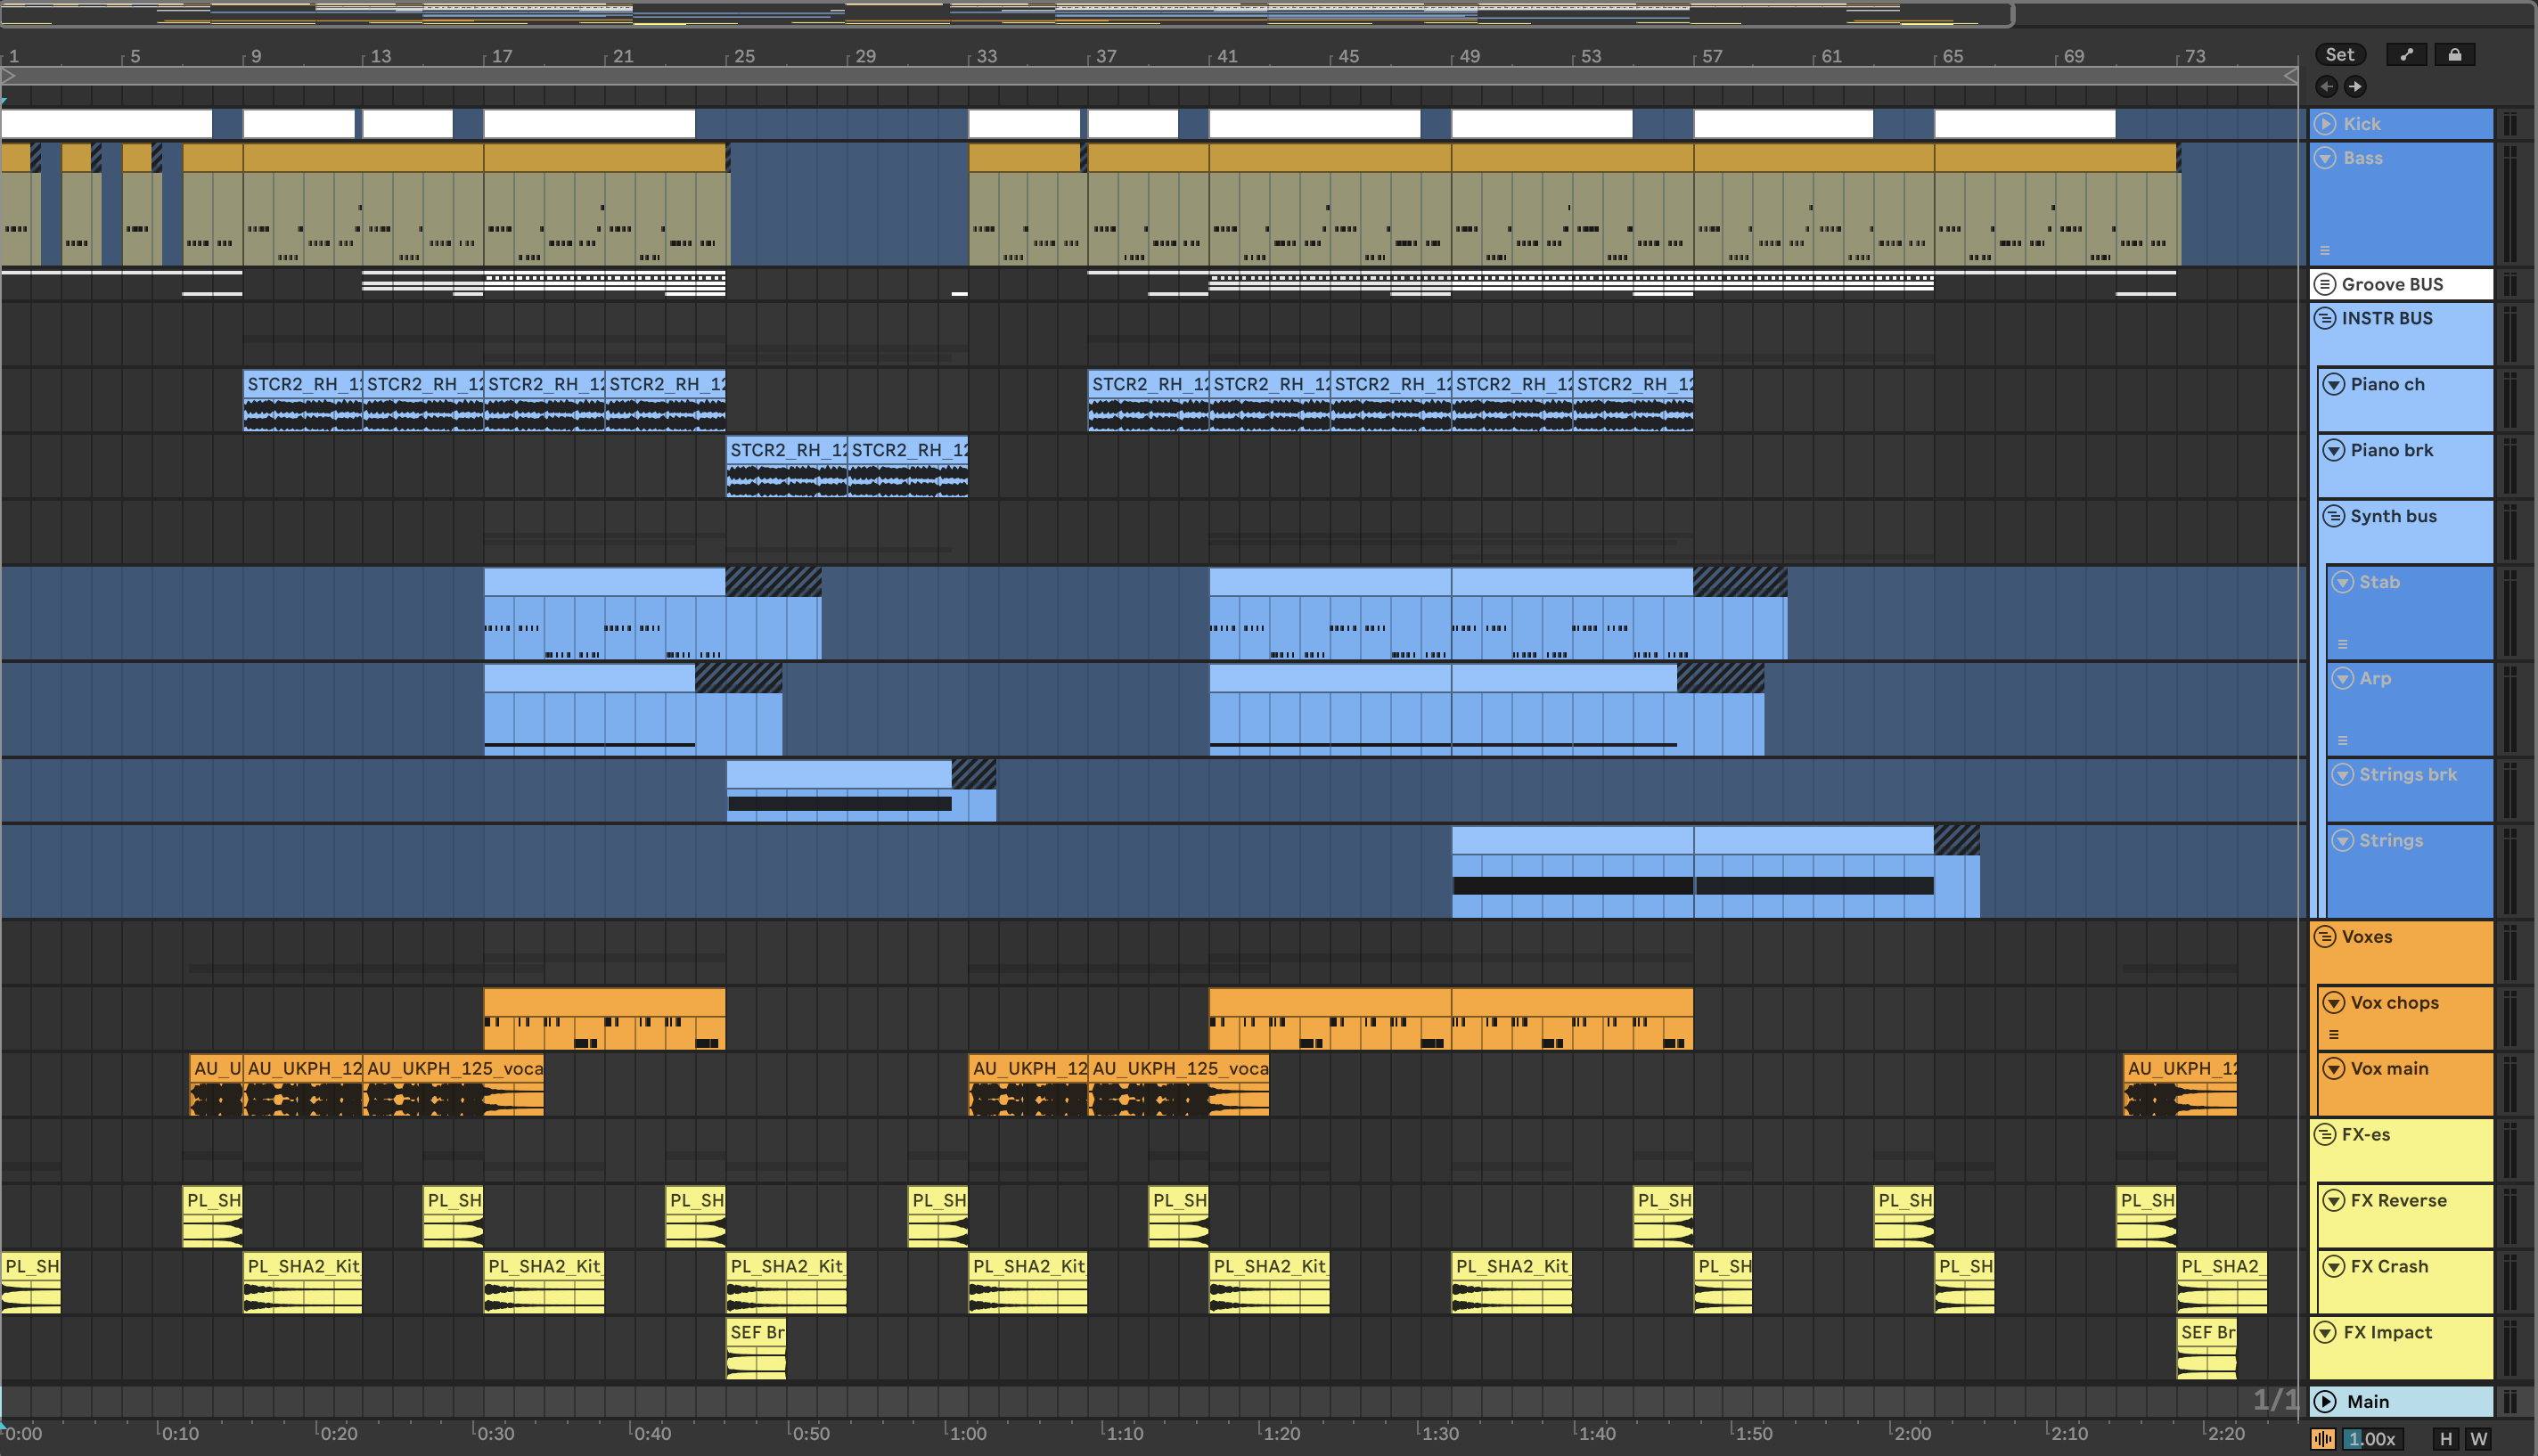This screenshot has height=1456, width=2538.
Task: Jump to the previous locator arrow
Action: (2327, 87)
